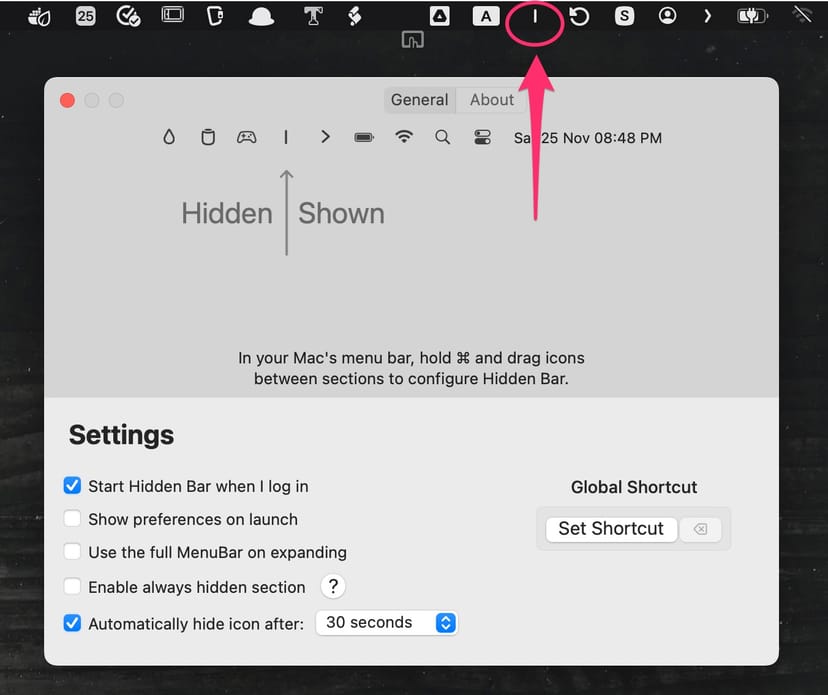
Task: Click the calendar 25 menu bar icon
Action: point(85,16)
